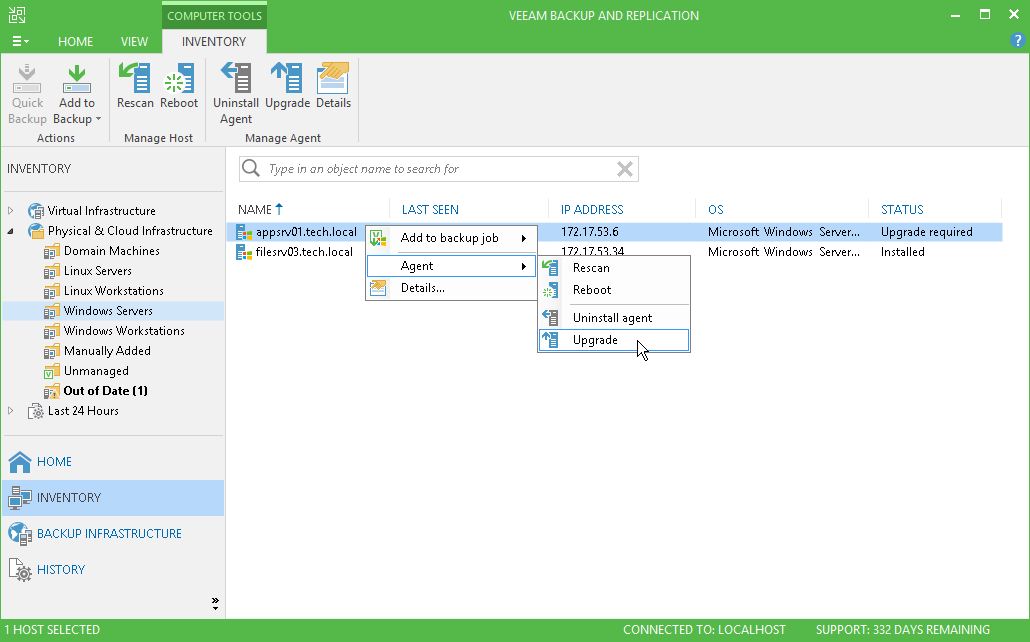Click the Windows Servers folder icon

(51, 311)
